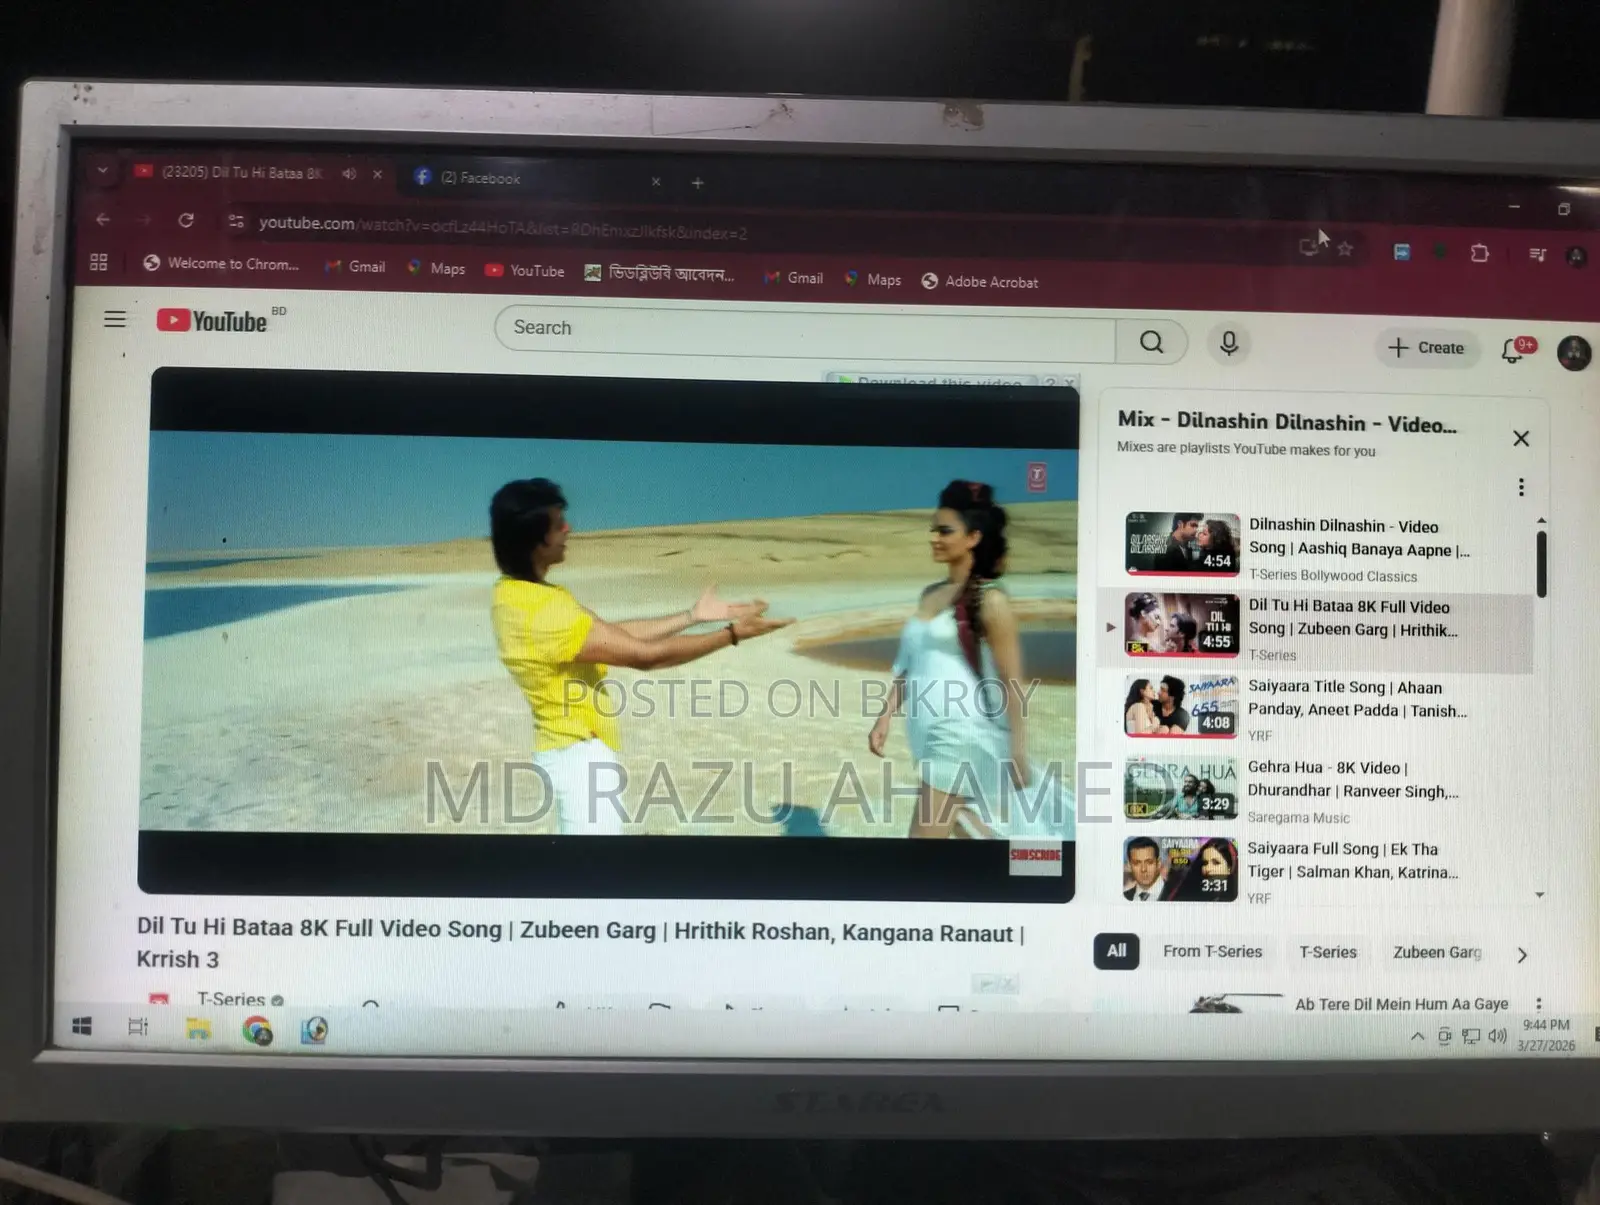Click the Subscribe overlay in the video
Viewport: 1600px width, 1205px height.
pyautogui.click(x=1035, y=856)
